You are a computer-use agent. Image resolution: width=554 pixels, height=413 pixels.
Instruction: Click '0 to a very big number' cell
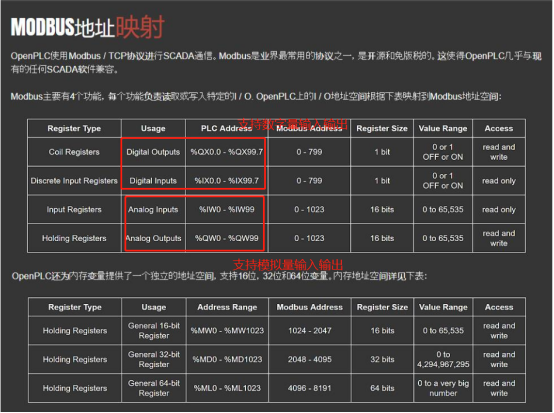pyautogui.click(x=443, y=388)
